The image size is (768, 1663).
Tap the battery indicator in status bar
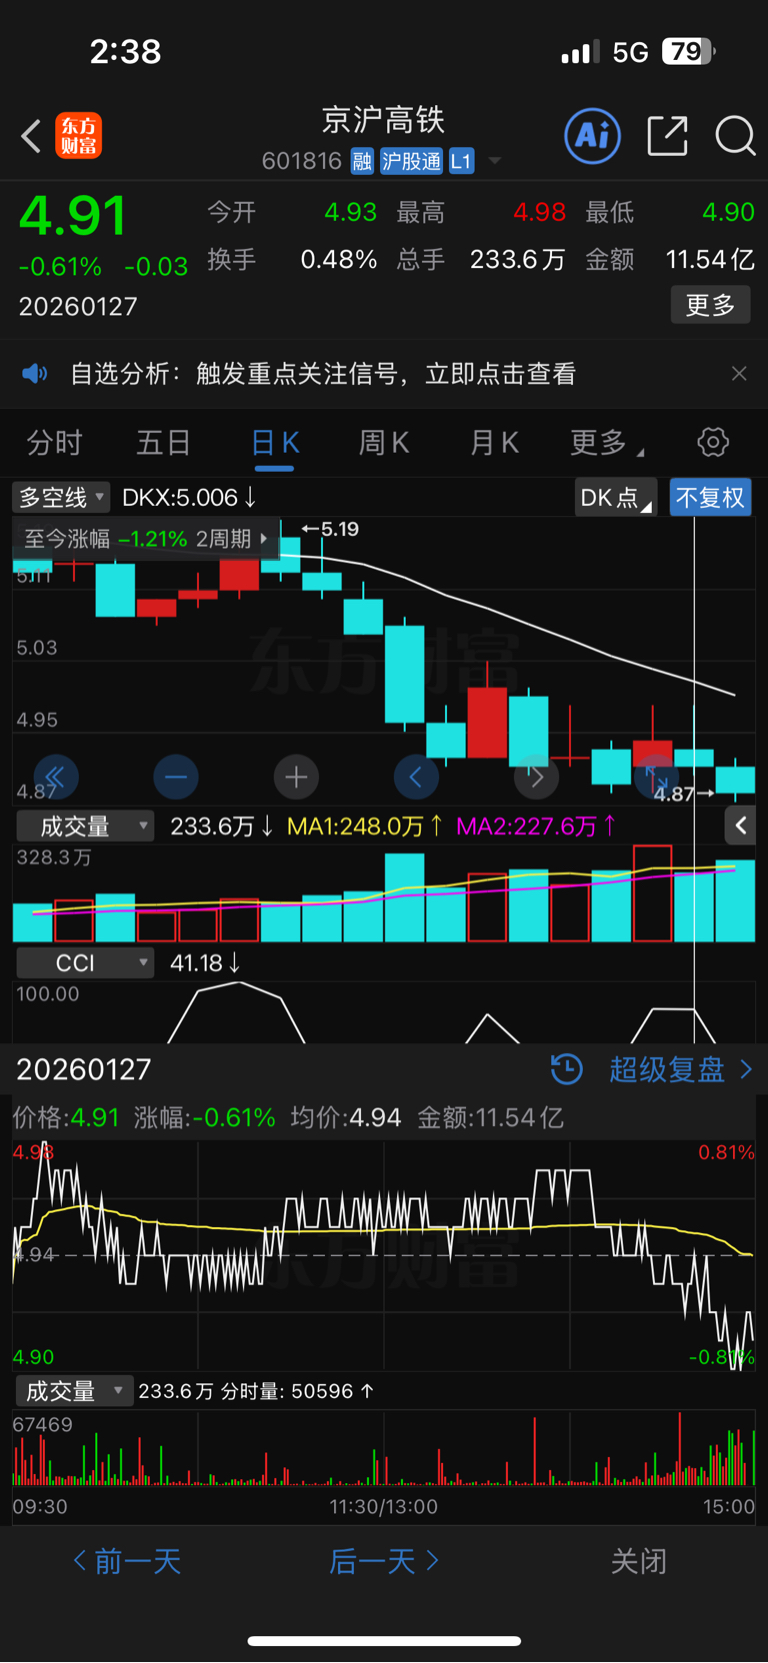689,51
